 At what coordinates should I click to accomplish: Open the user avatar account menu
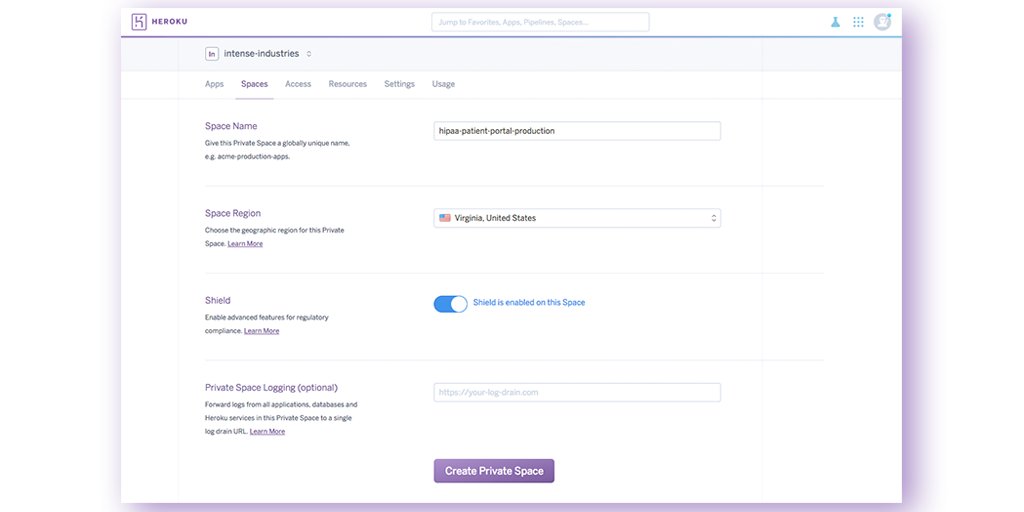pyautogui.click(x=882, y=22)
